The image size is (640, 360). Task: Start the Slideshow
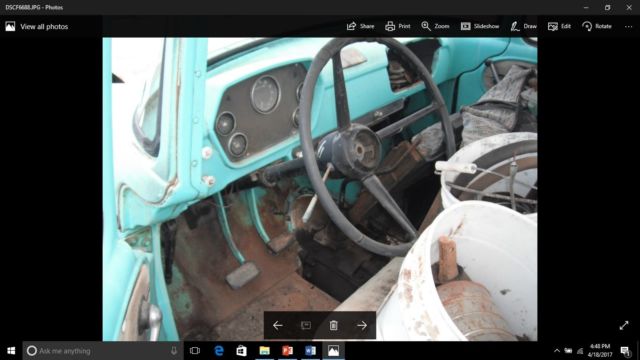(480, 26)
